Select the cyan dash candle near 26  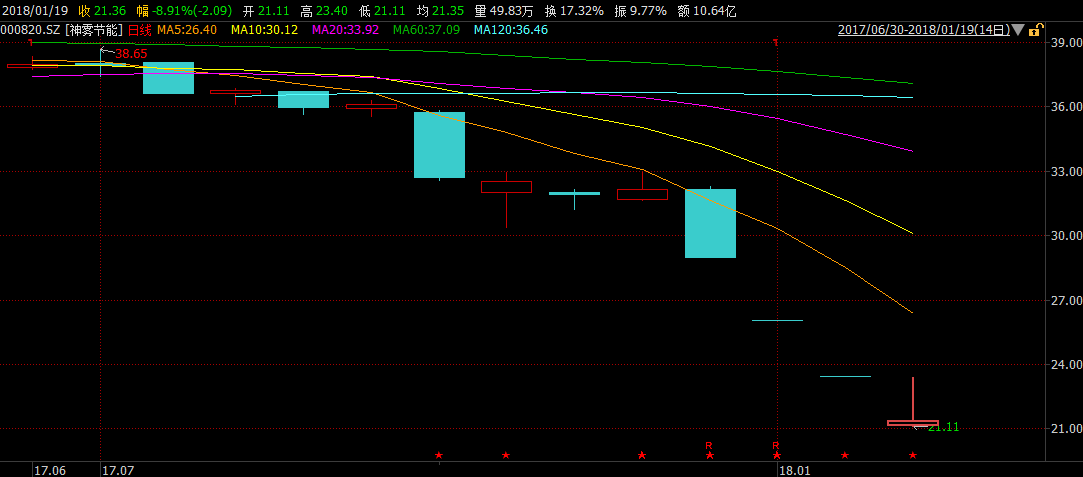[x=777, y=320]
